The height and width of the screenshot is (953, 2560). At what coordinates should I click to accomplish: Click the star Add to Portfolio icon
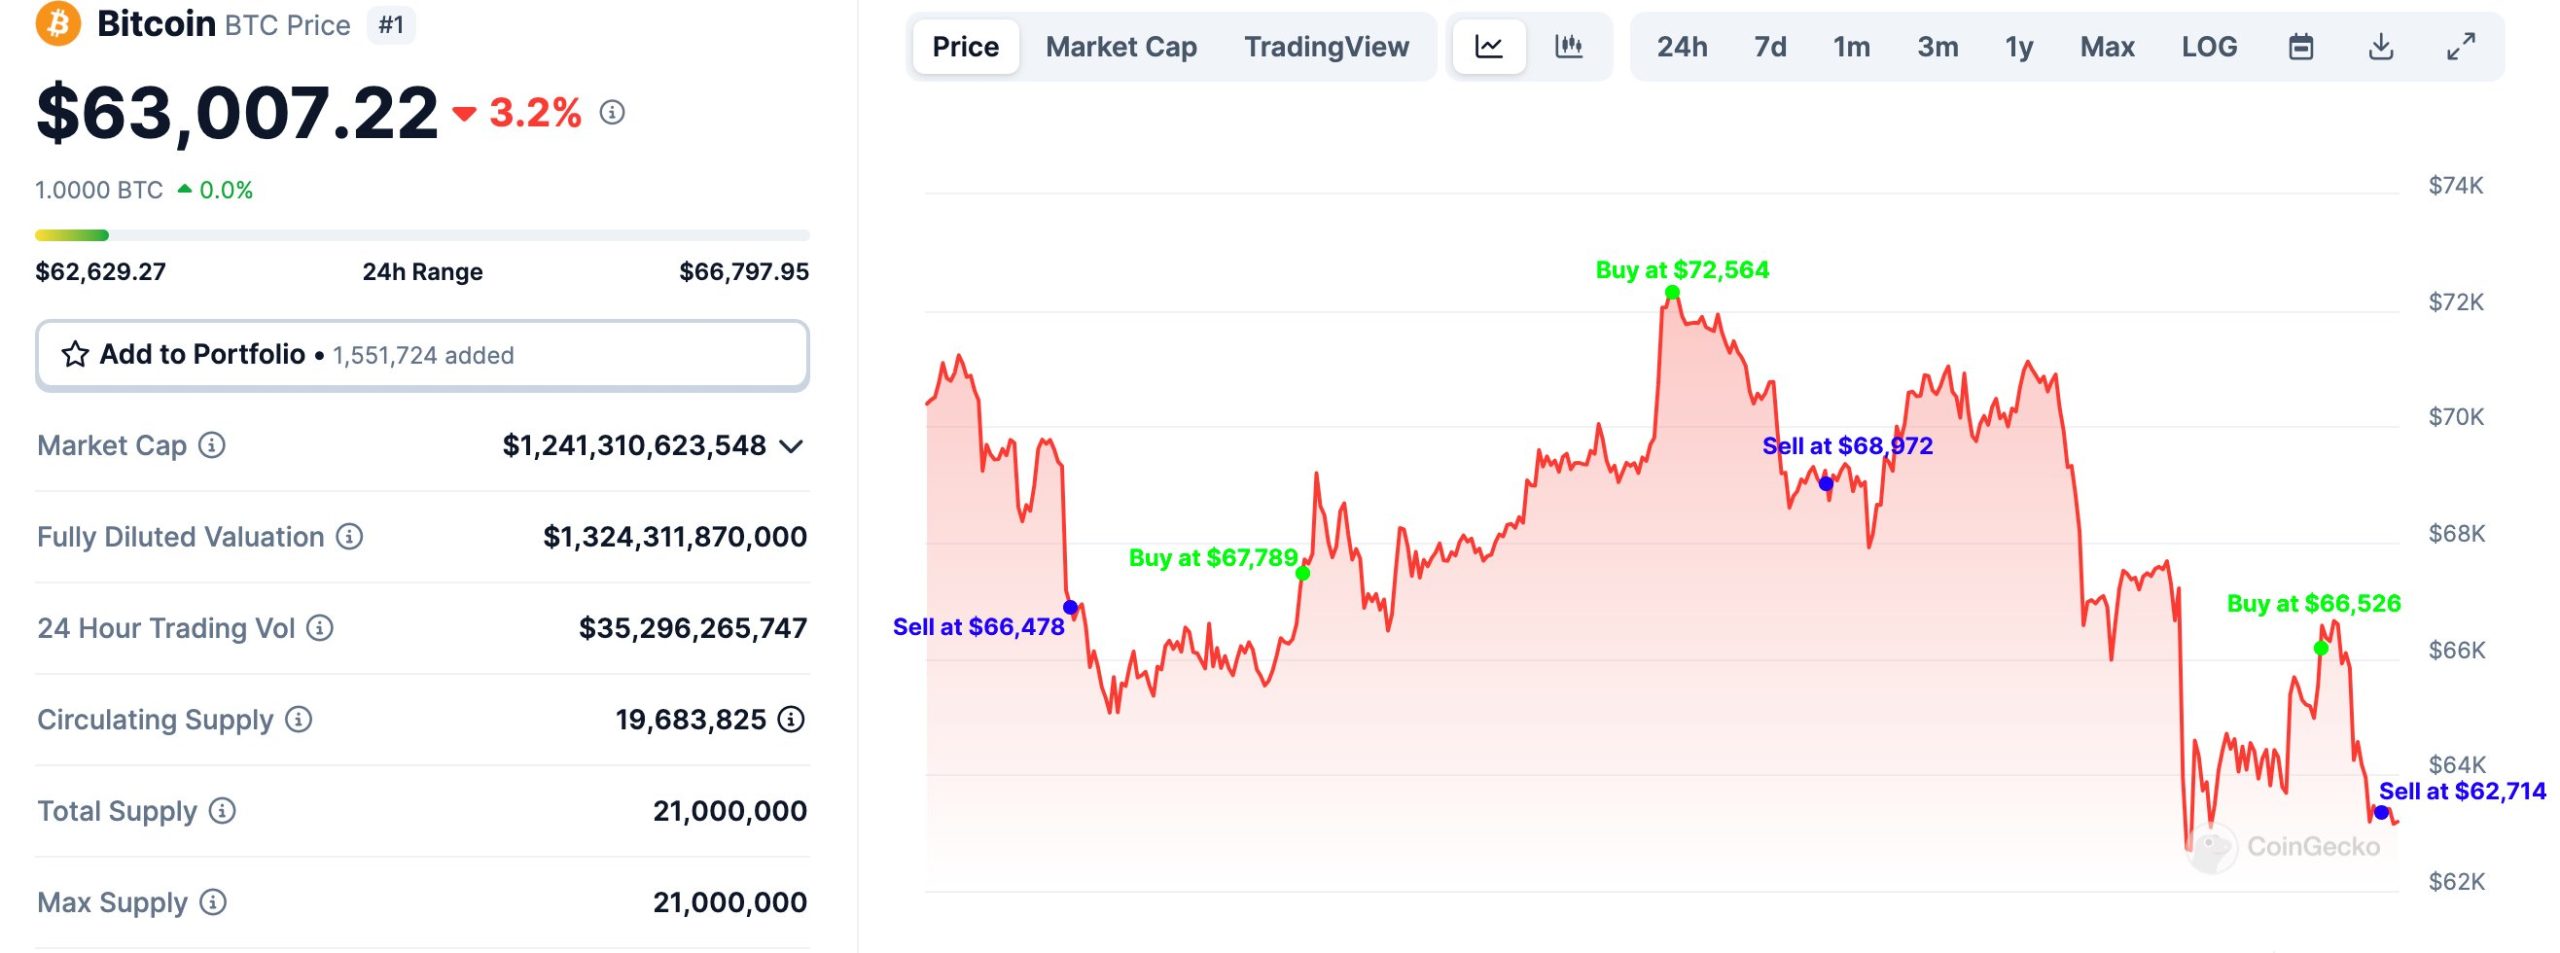pos(75,354)
